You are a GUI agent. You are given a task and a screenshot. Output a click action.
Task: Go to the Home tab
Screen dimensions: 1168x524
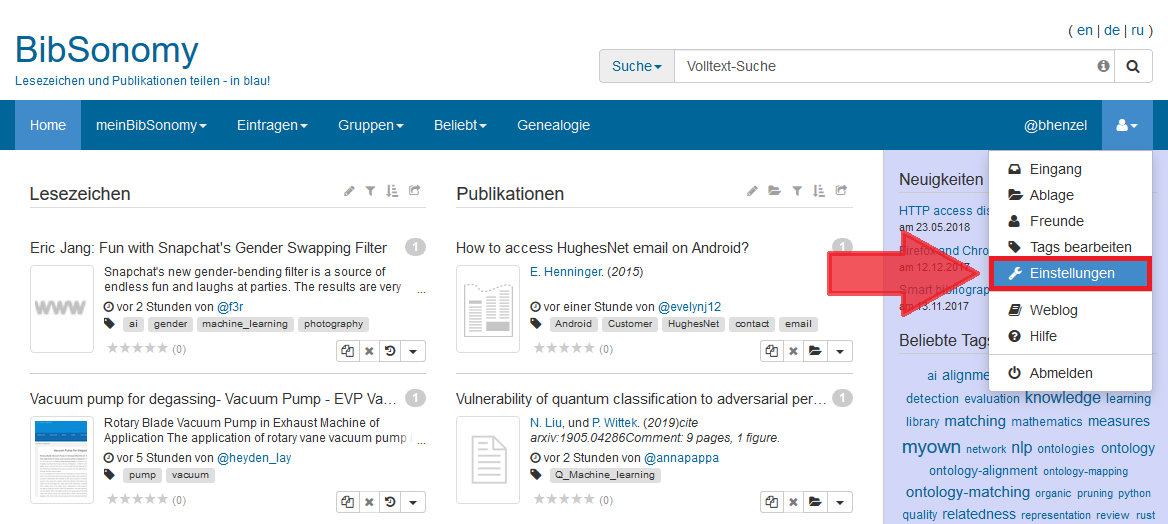(x=48, y=125)
